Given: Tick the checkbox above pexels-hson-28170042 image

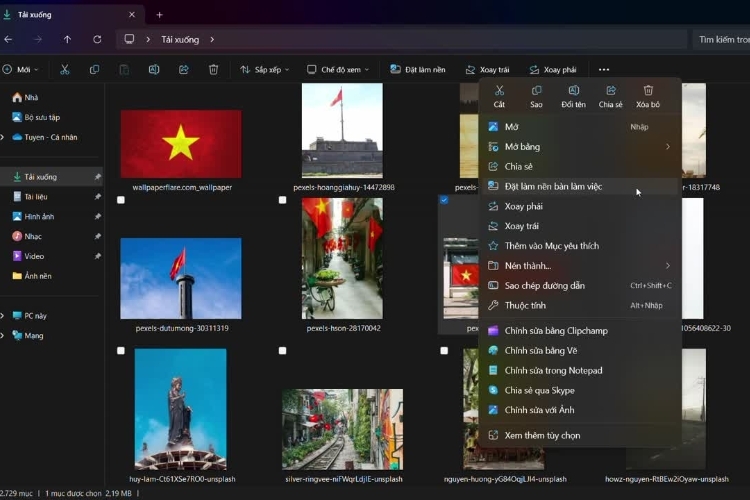Looking at the screenshot, I should coord(283,200).
